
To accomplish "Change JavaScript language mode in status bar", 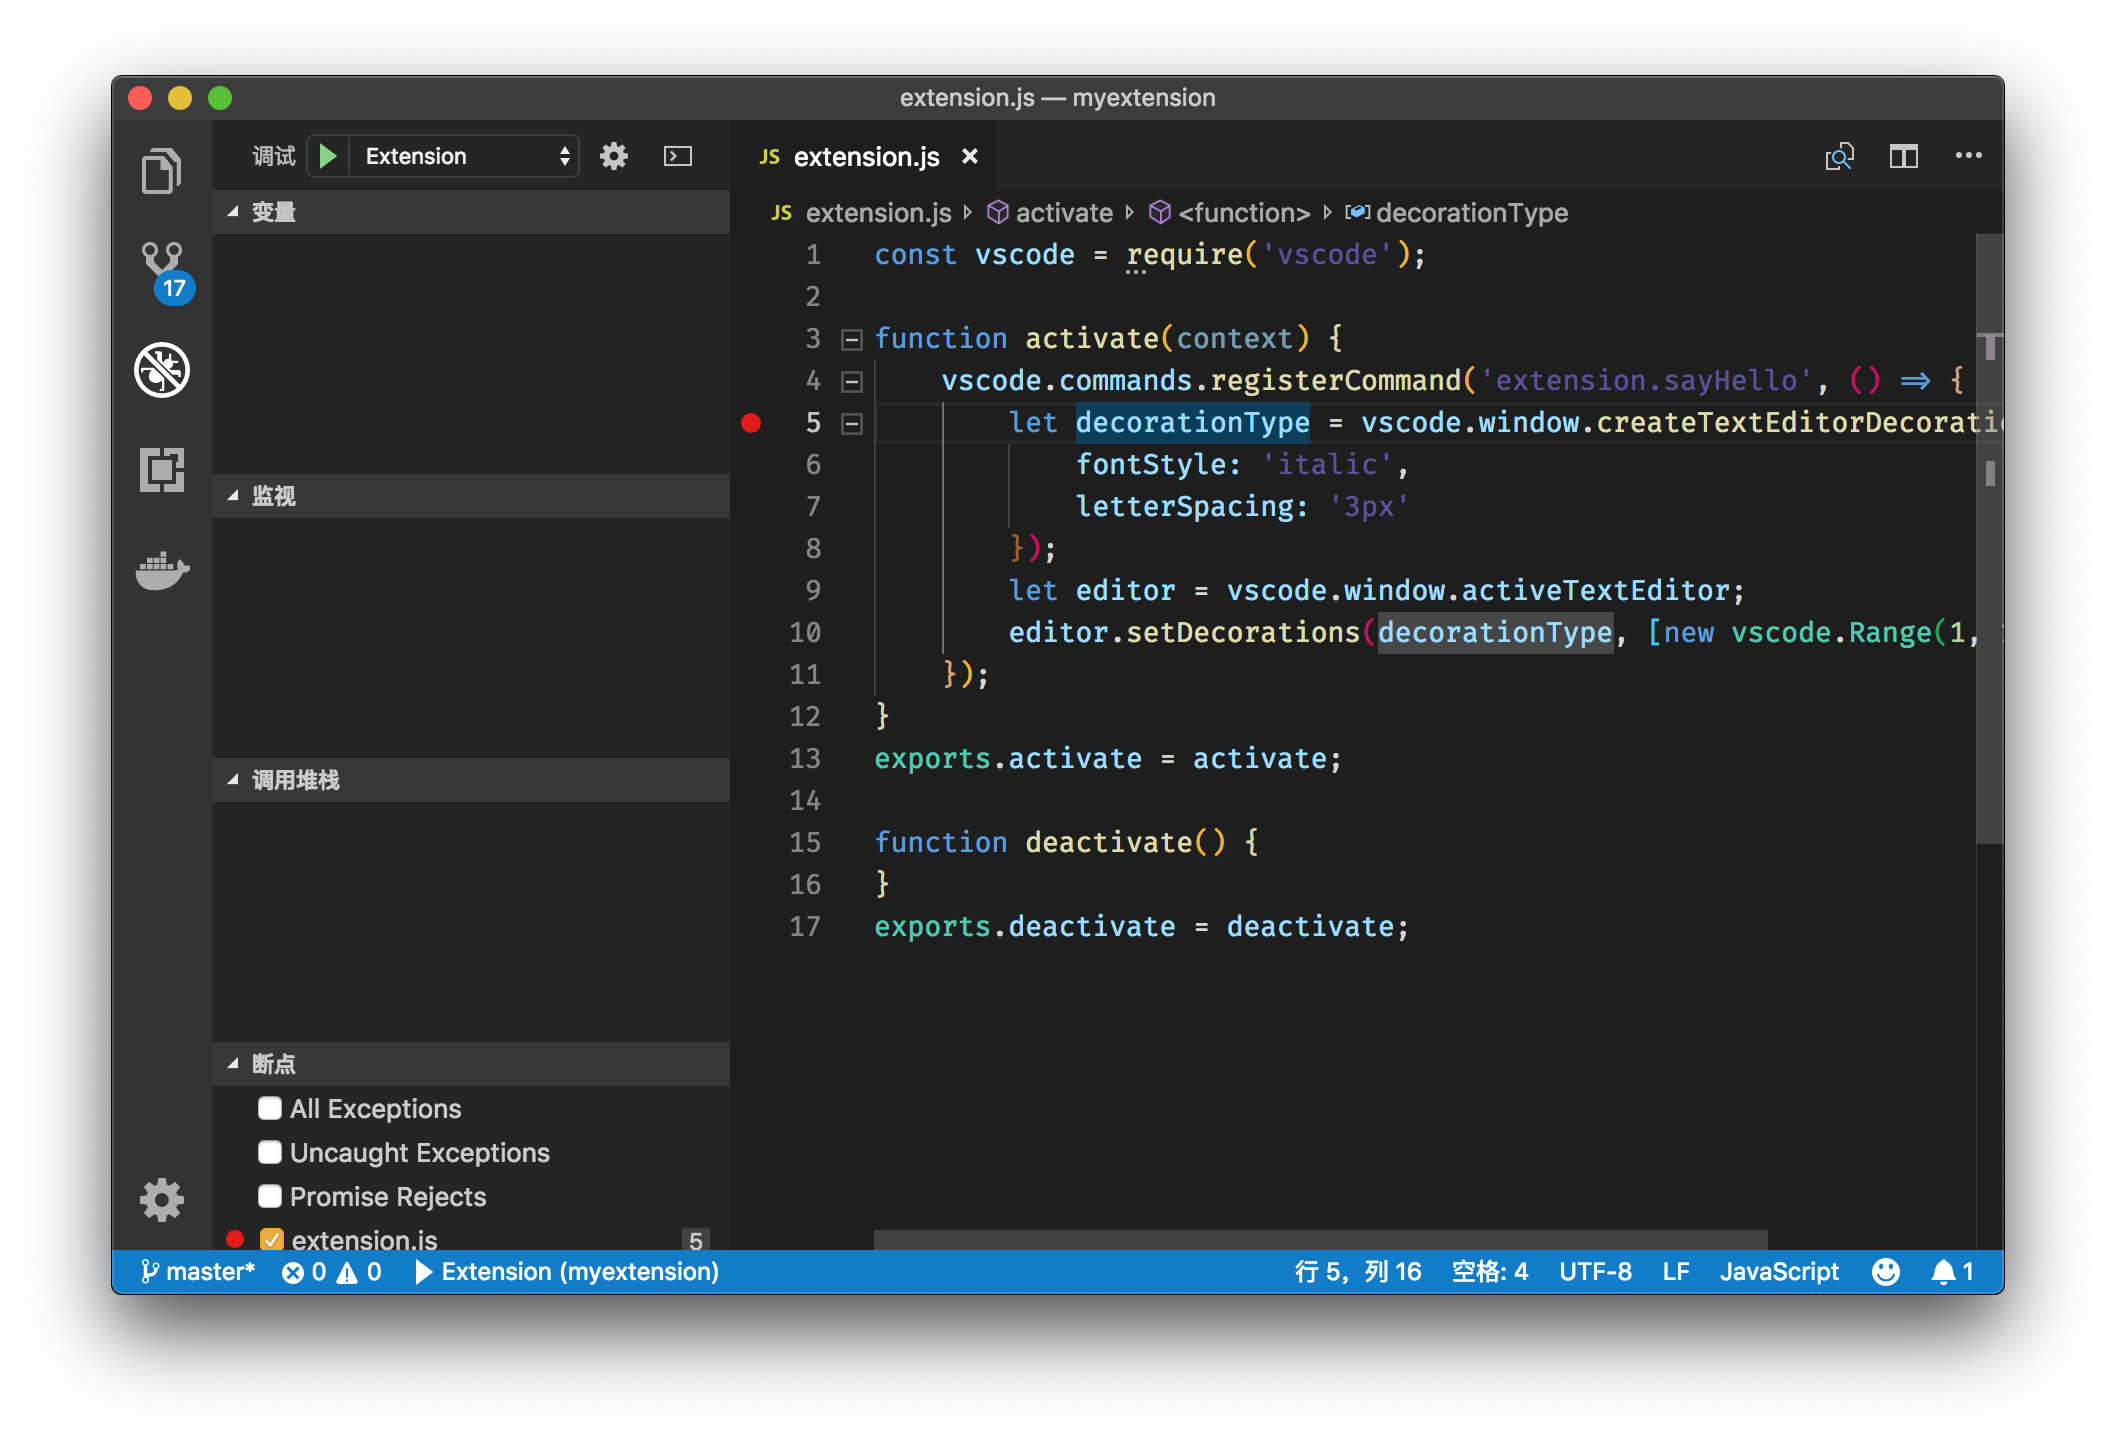I will 1778,1271.
